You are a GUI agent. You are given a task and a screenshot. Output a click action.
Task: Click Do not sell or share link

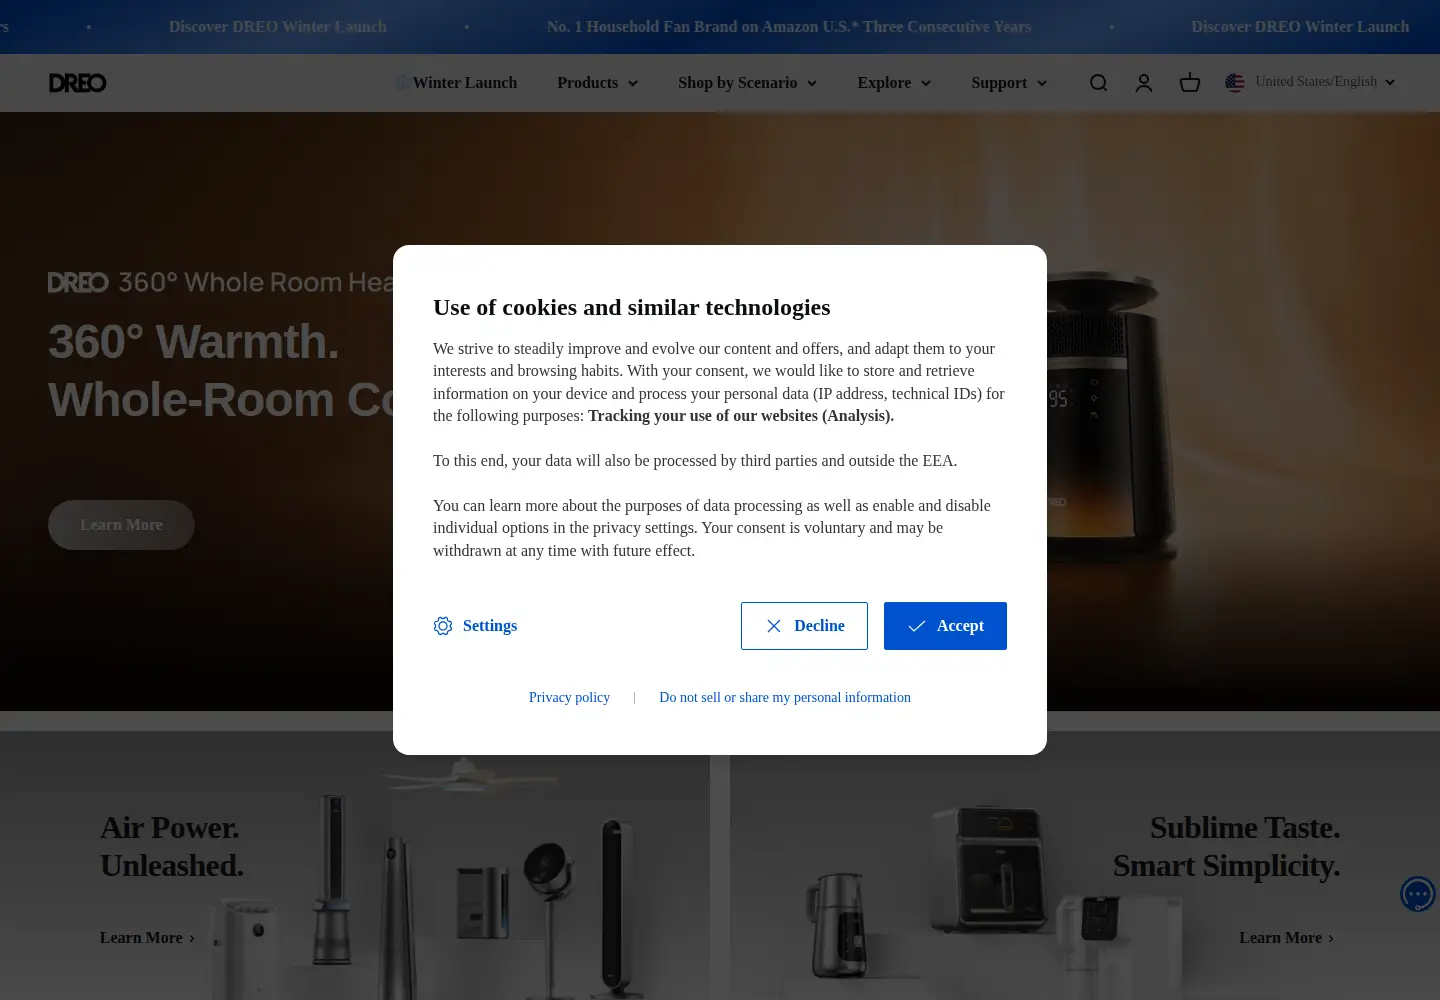pos(785,697)
